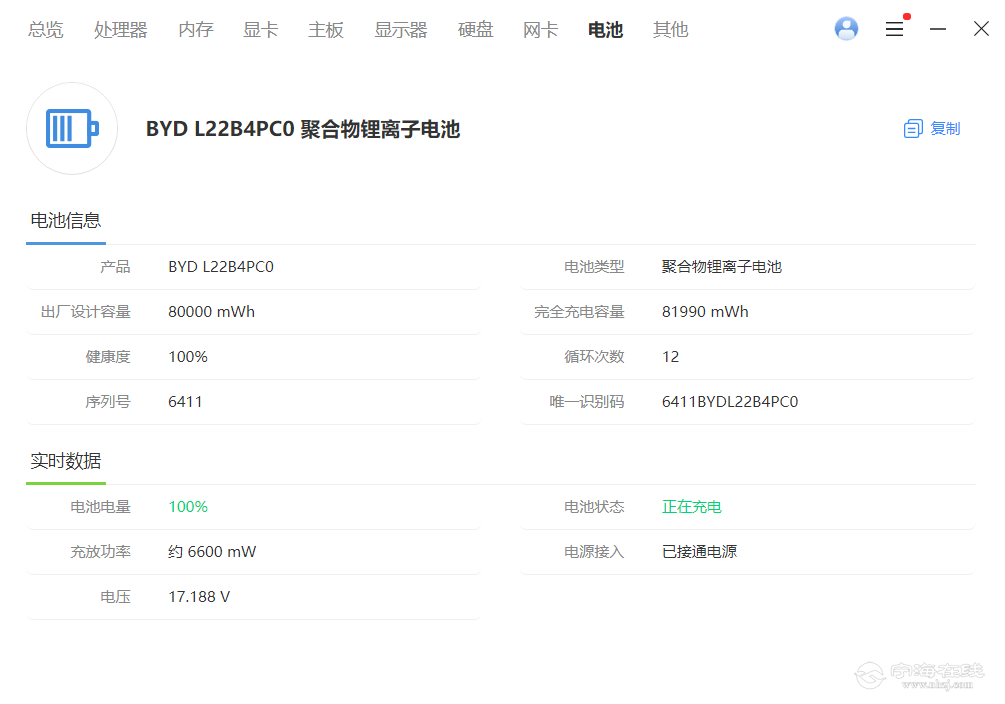Click the 唯一识别码 label
The height and width of the screenshot is (704, 1005).
tap(586, 401)
